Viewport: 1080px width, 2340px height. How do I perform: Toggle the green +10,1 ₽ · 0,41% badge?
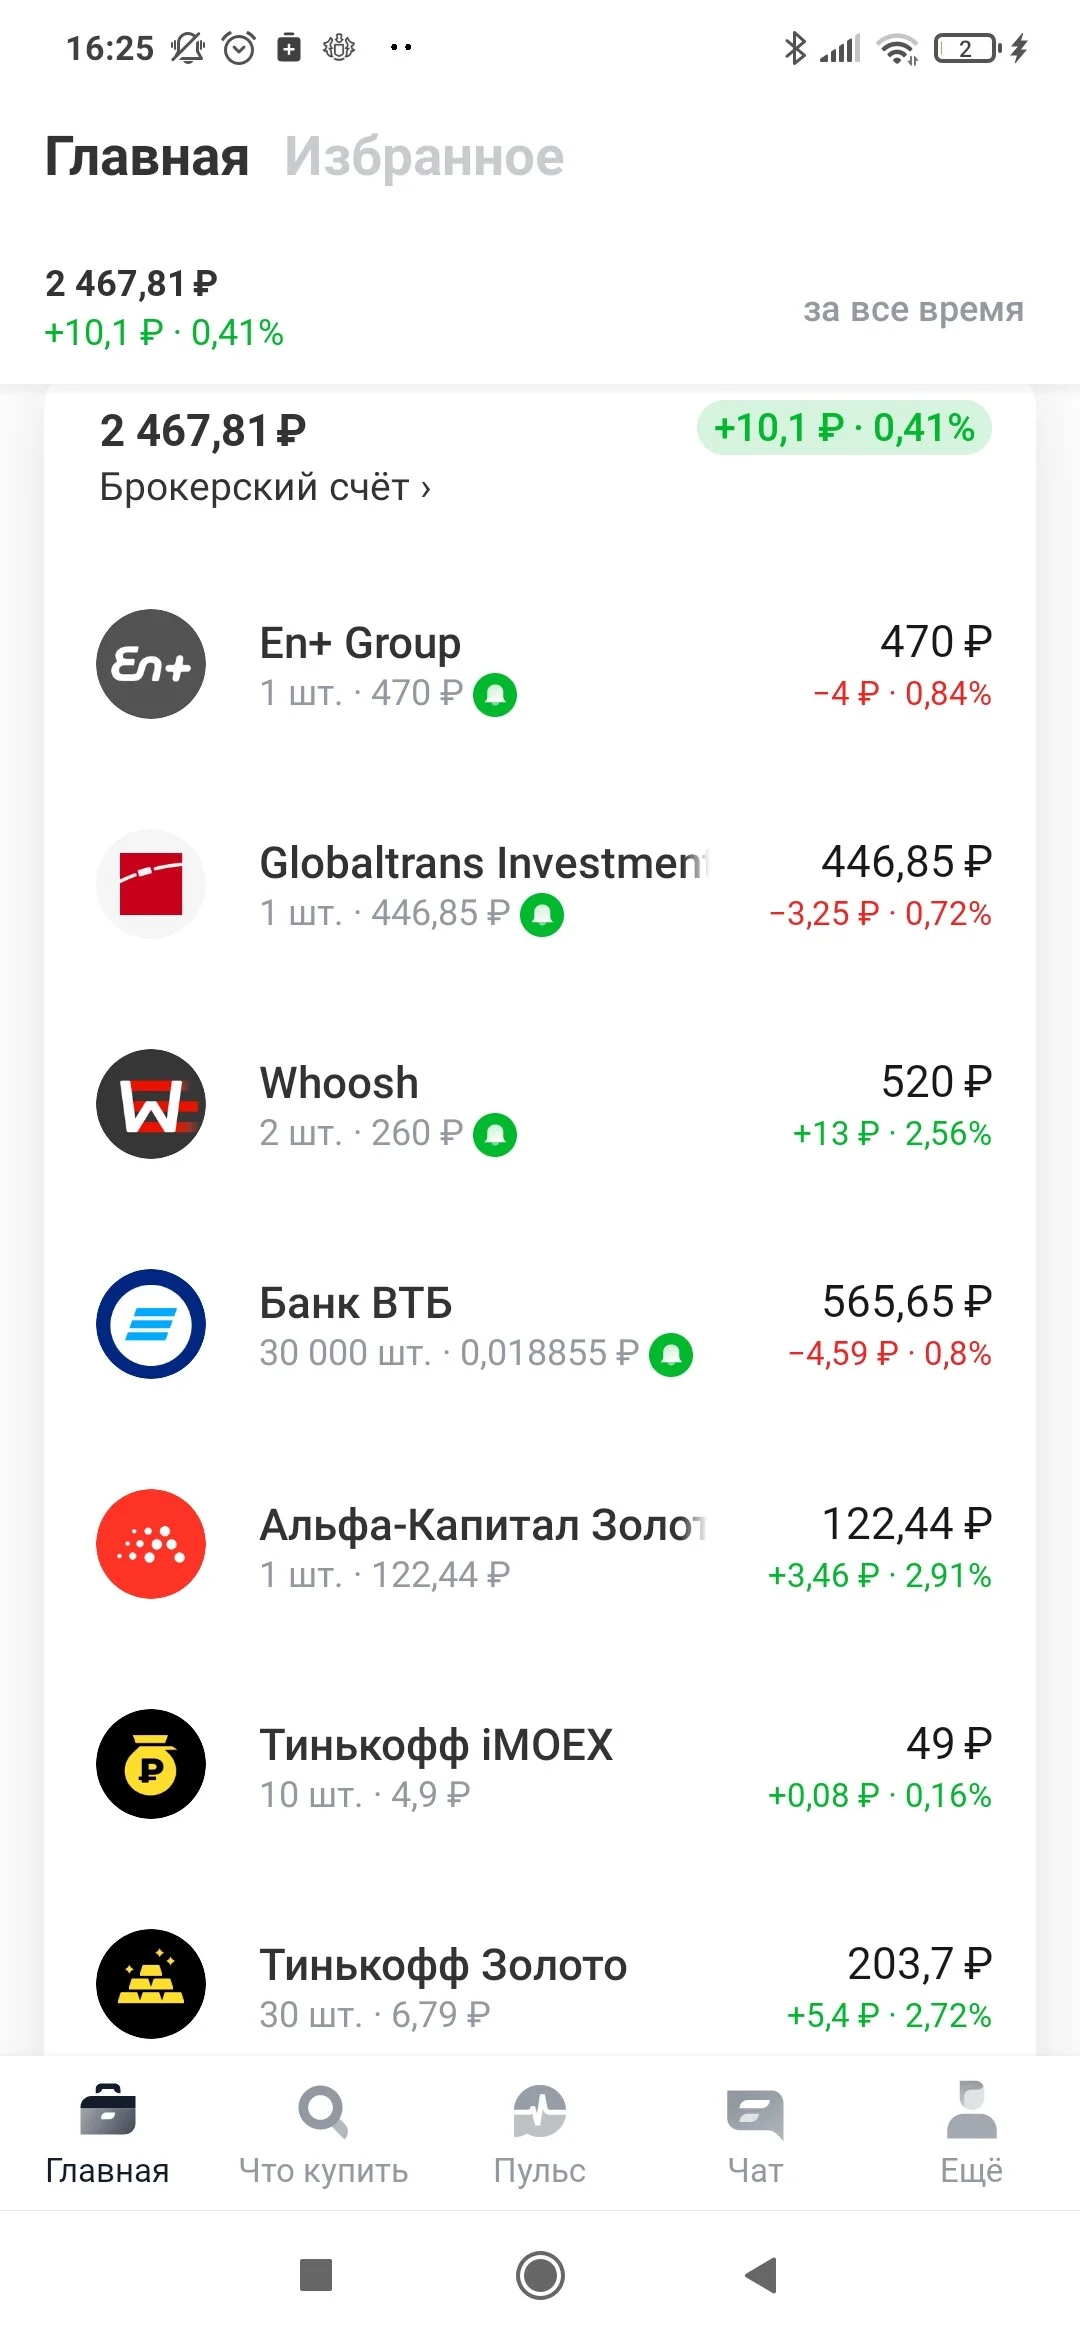click(844, 428)
